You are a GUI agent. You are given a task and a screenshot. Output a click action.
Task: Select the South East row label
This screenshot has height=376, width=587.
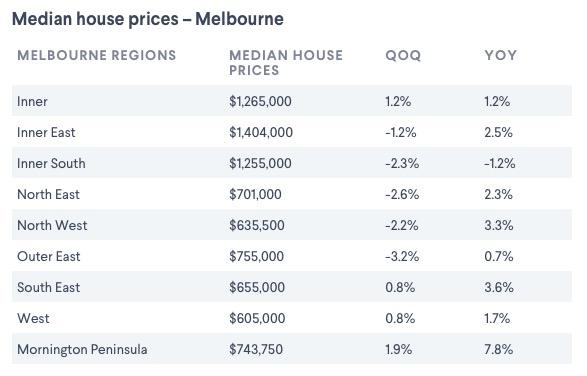click(49, 288)
